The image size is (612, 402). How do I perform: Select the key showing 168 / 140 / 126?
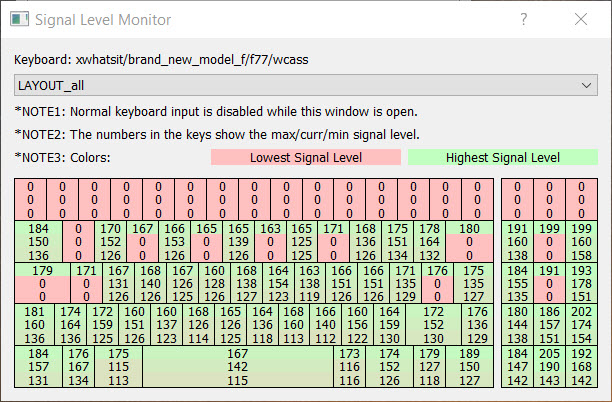coord(151,283)
